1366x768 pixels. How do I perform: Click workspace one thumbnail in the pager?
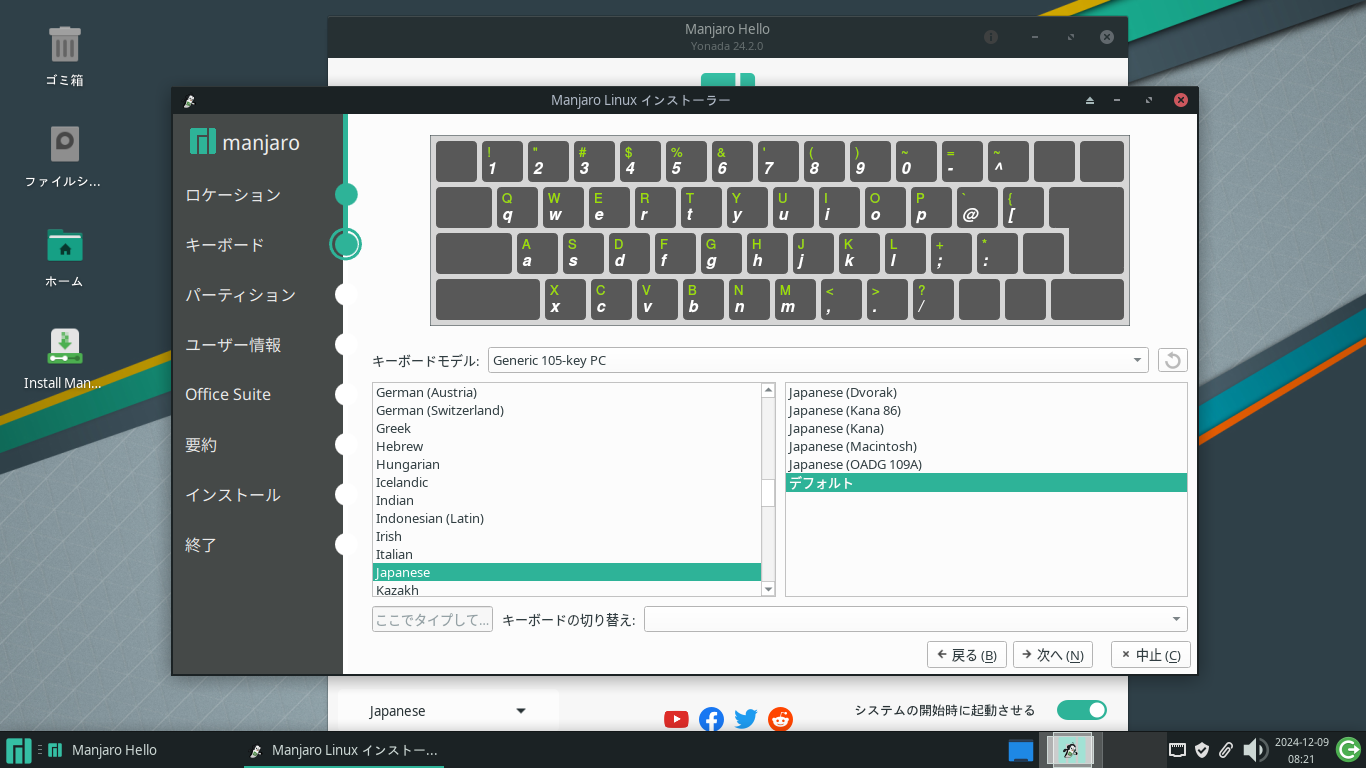point(1069,750)
